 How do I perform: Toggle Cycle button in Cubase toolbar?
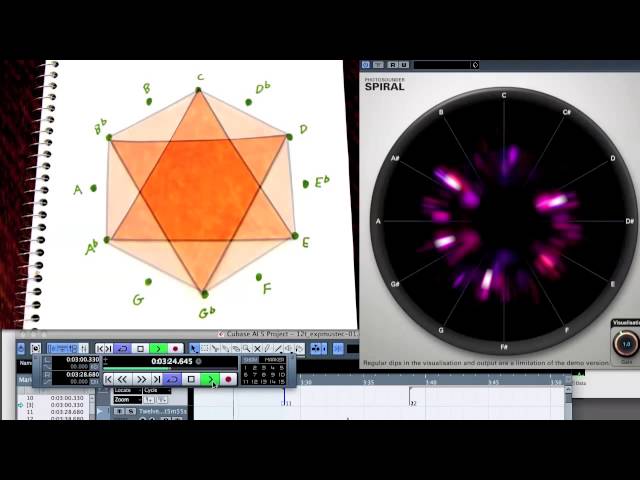[123, 349]
